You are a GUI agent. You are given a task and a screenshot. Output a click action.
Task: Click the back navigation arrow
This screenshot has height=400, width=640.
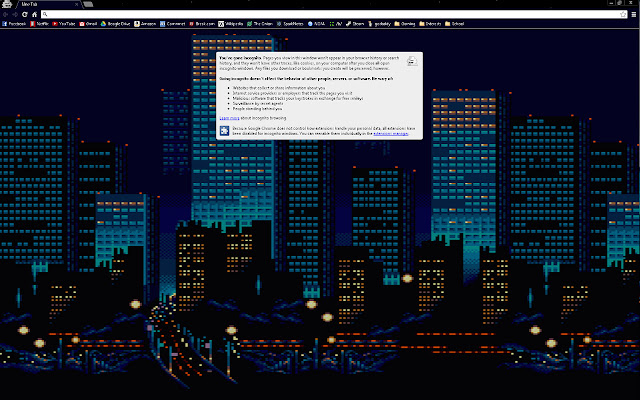click(5, 14)
